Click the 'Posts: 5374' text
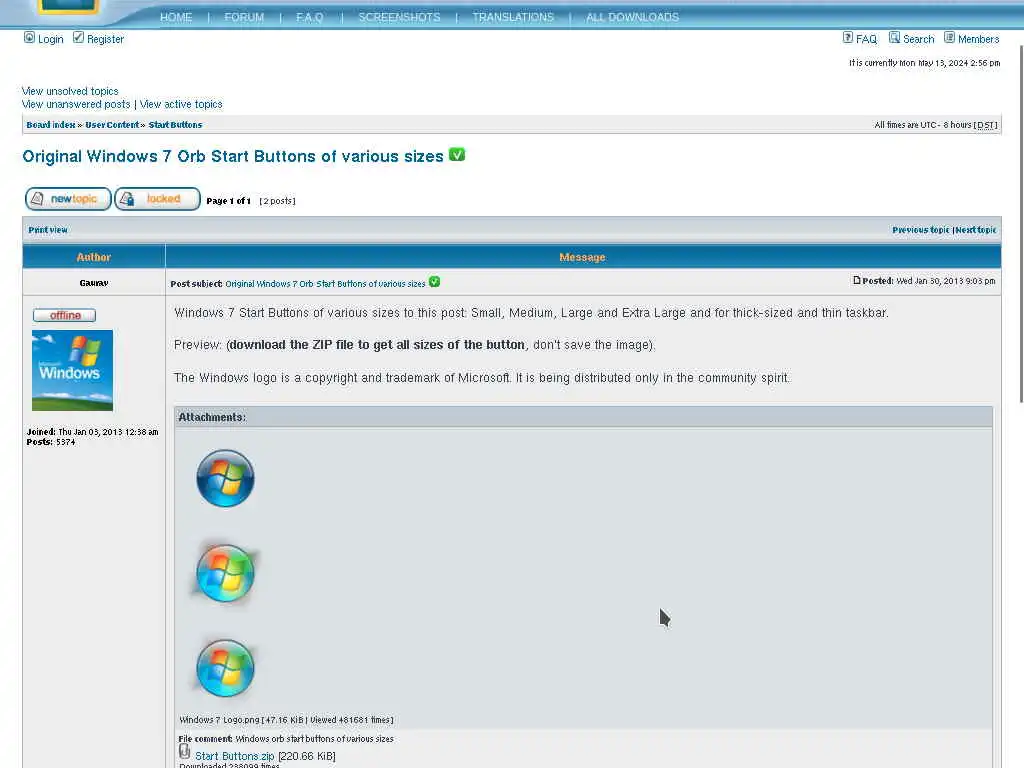Viewport: 1024px width, 768px height. (x=51, y=442)
